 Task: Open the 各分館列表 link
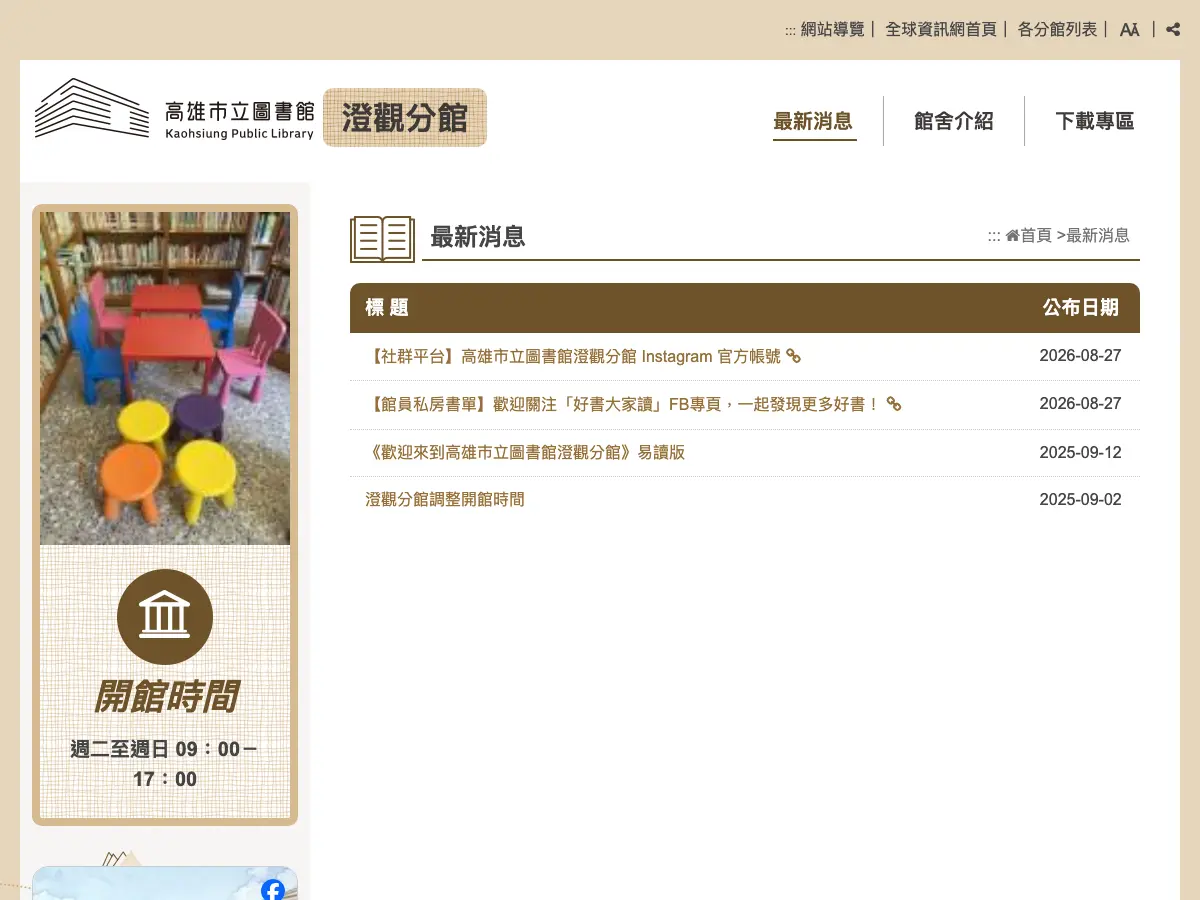click(1057, 30)
